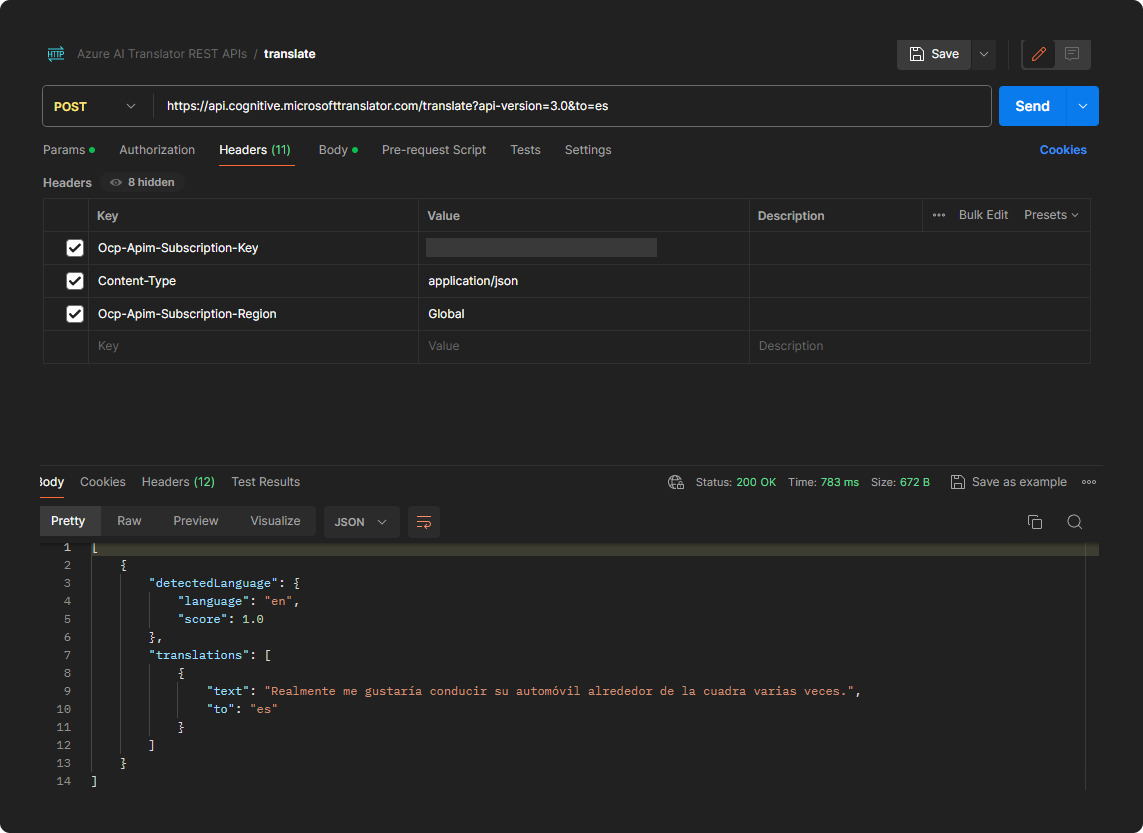Expand the Send button dropdown arrow

tap(1083, 107)
